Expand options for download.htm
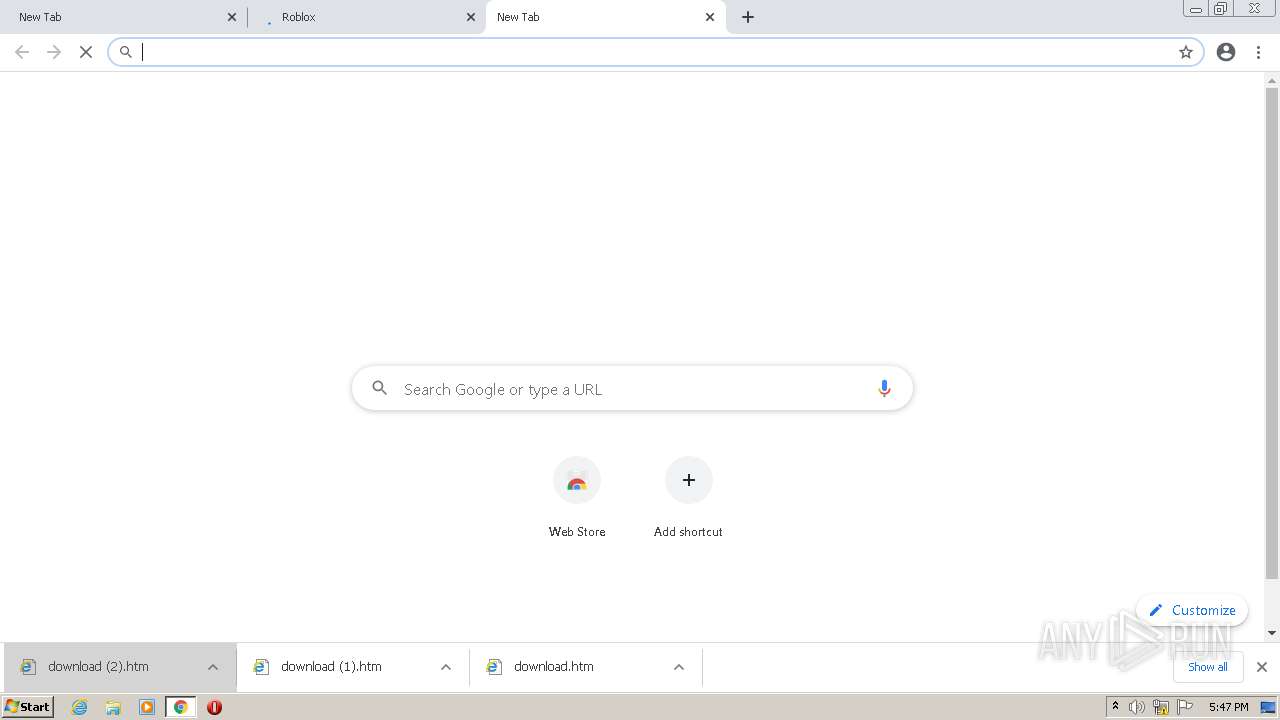The height and width of the screenshot is (720, 1280). pos(679,667)
